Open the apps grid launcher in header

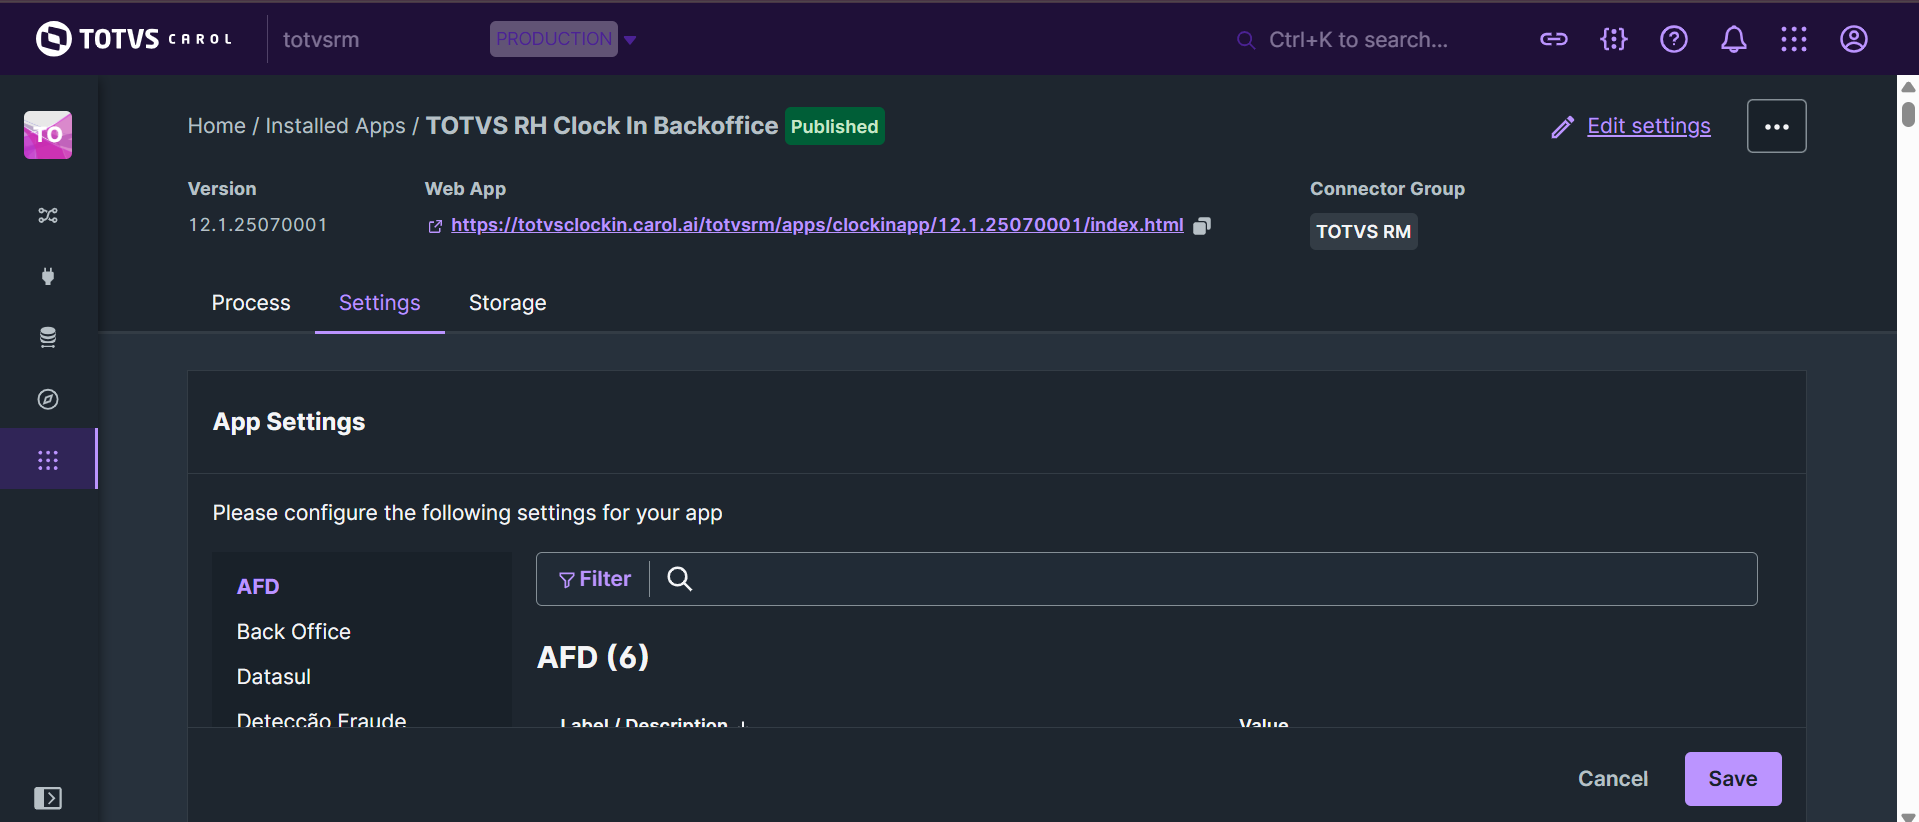(1793, 39)
